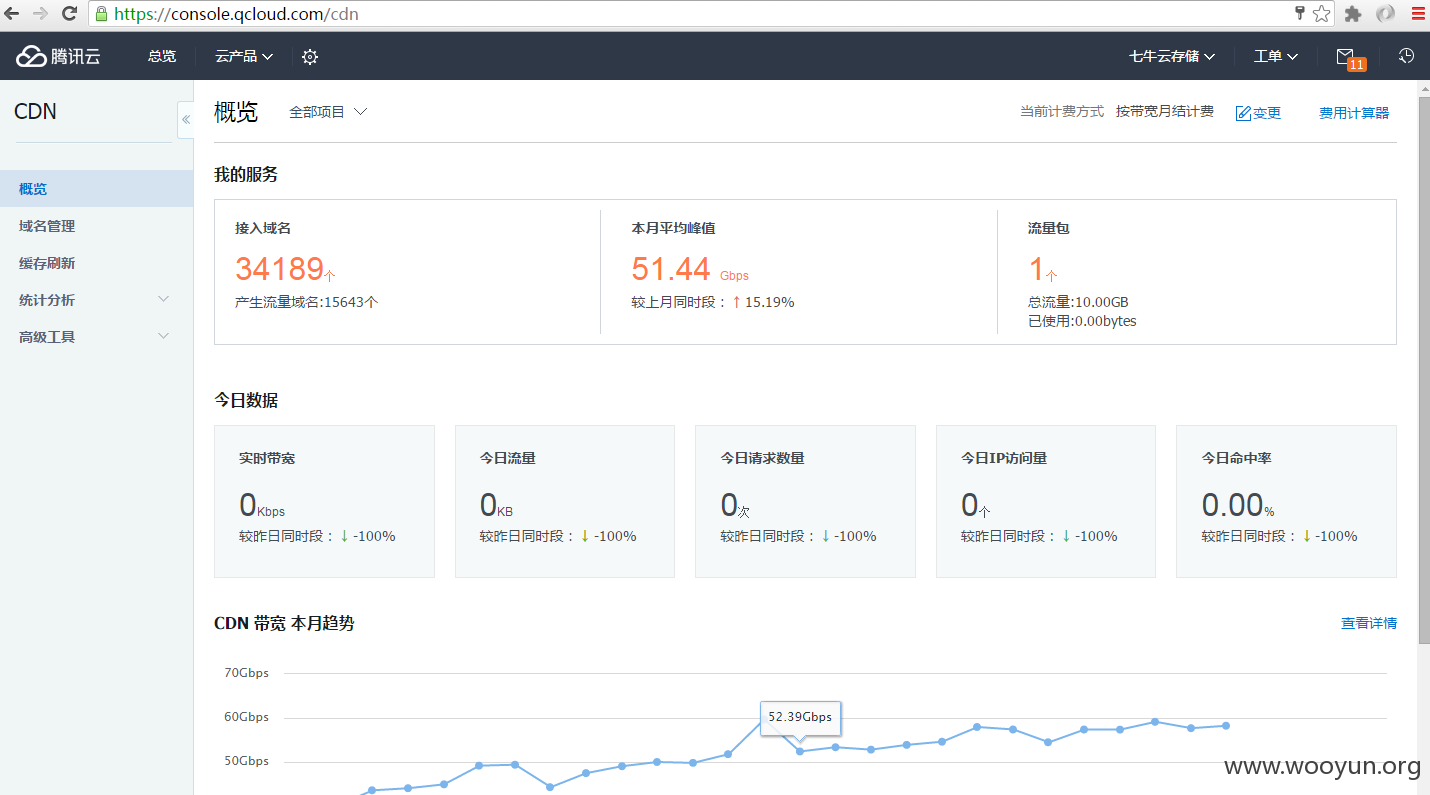Open the 工单 dropdown menu
This screenshot has height=795, width=1430.
pos(1276,56)
